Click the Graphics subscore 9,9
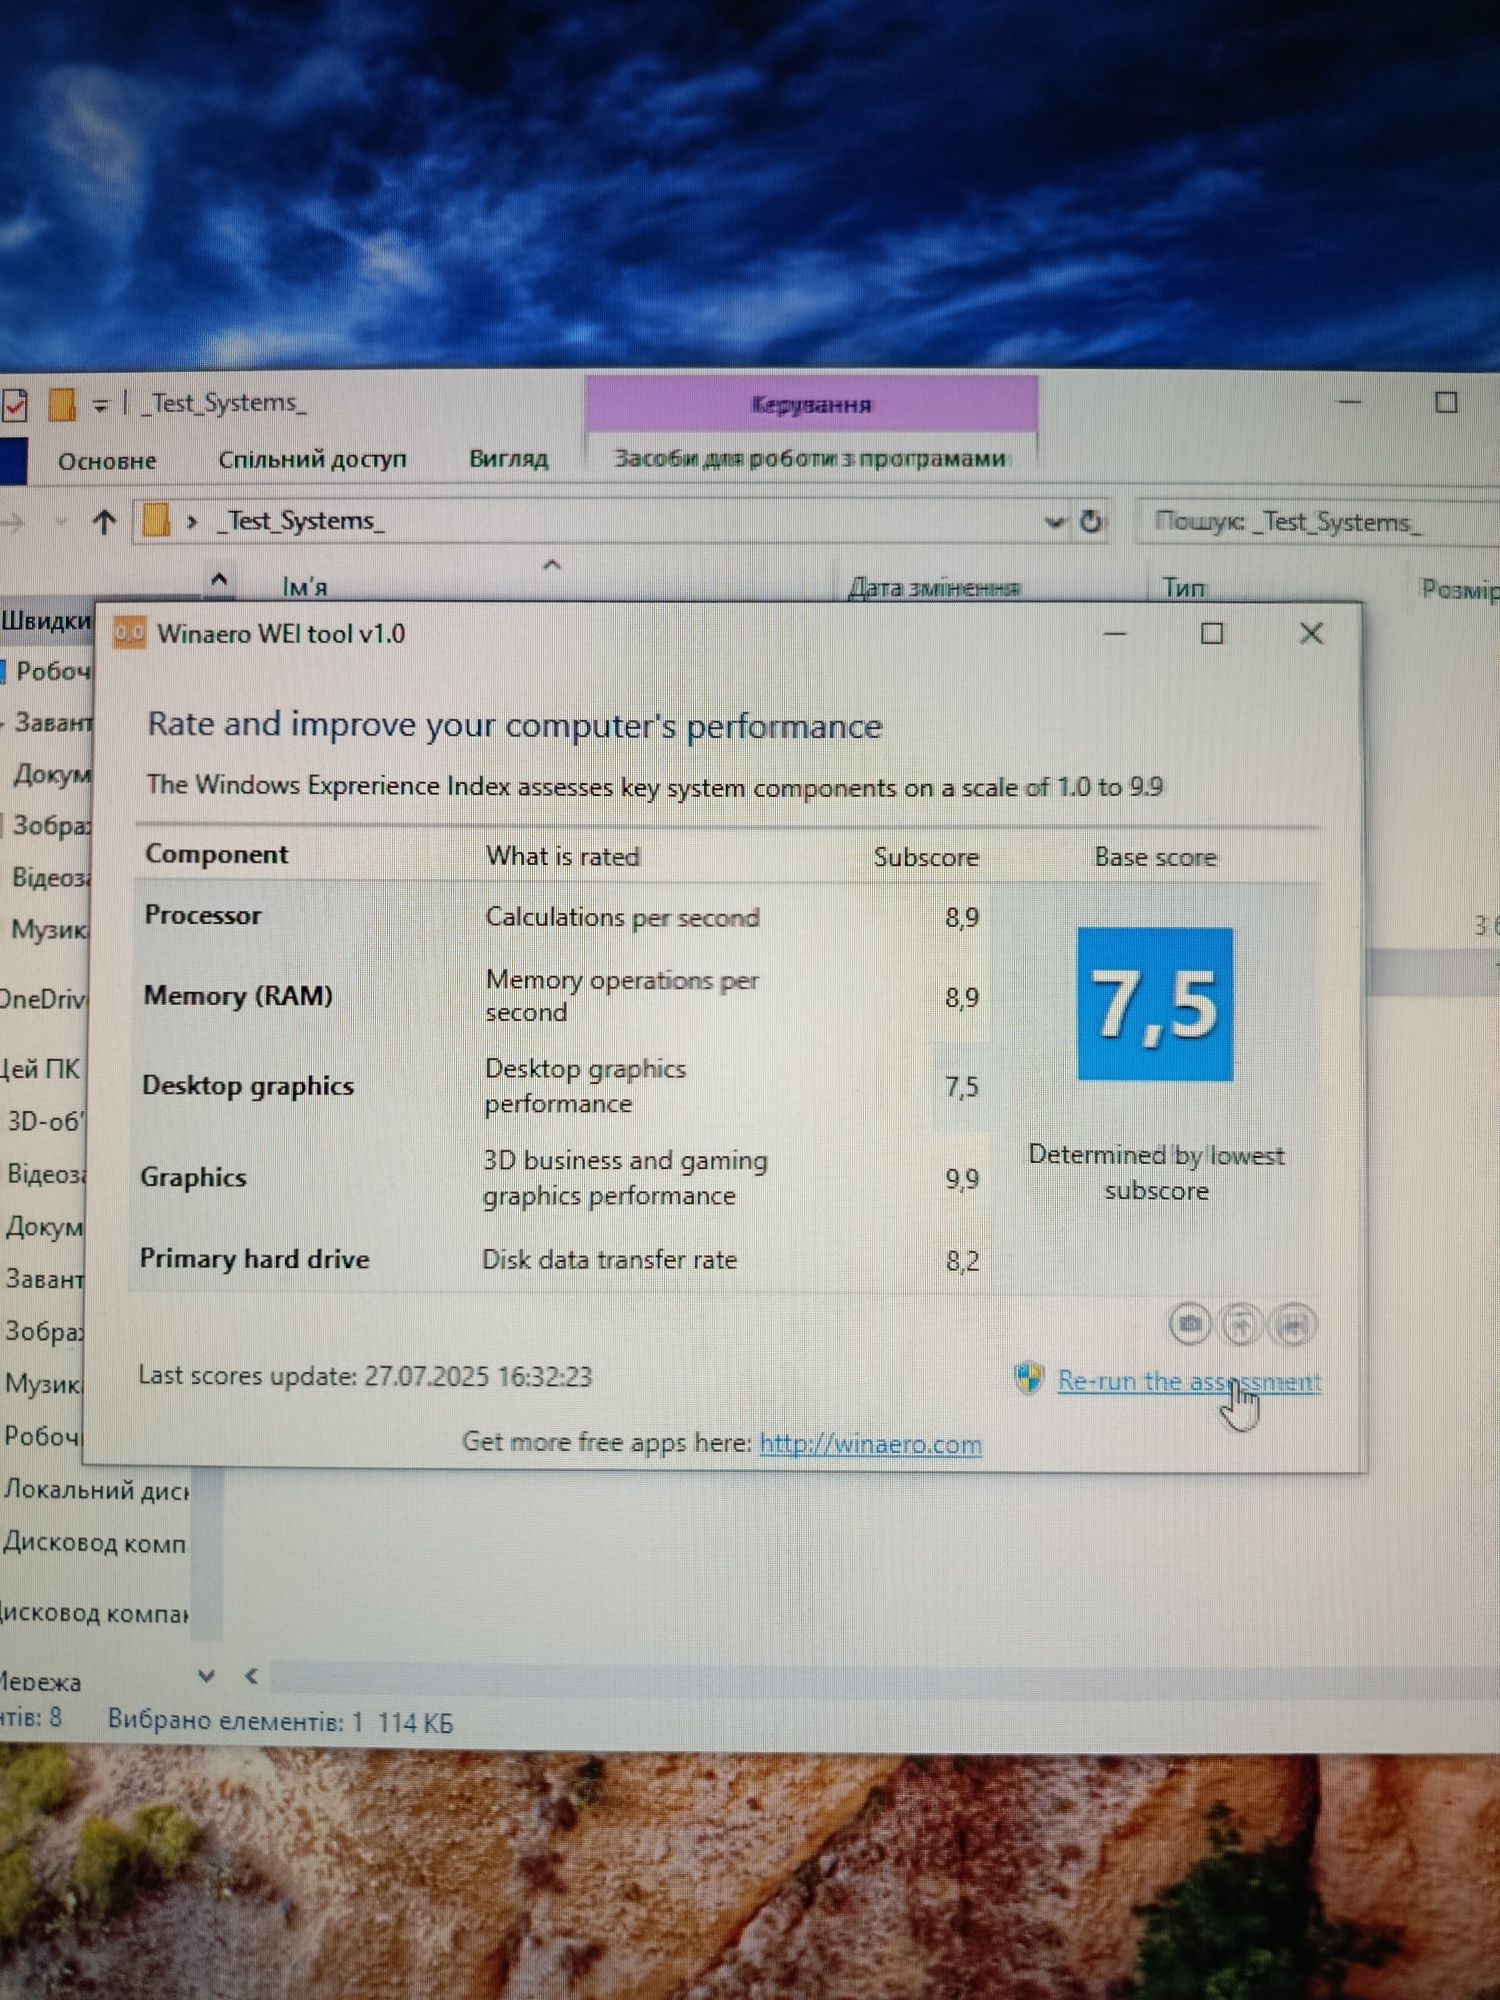The image size is (1500, 2000). tap(962, 1180)
